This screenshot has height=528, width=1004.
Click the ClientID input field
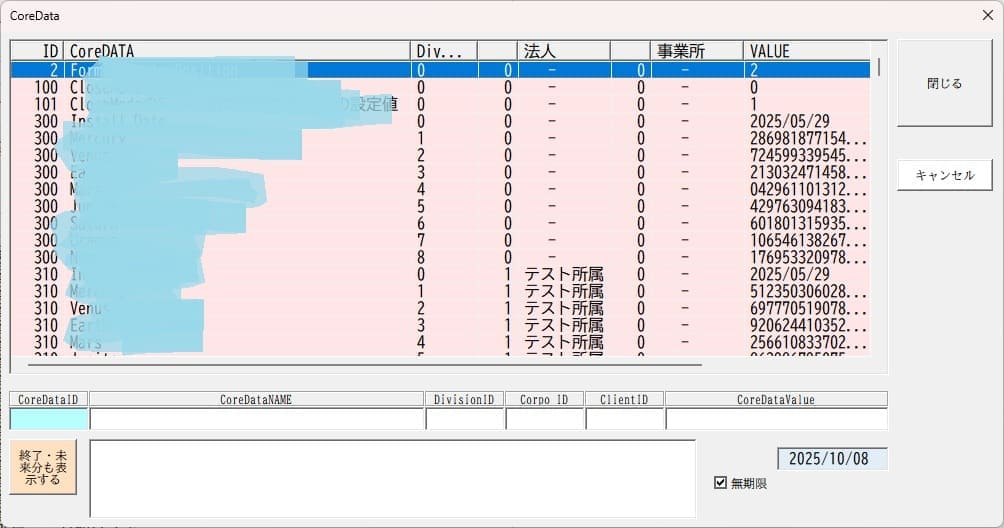(624, 419)
